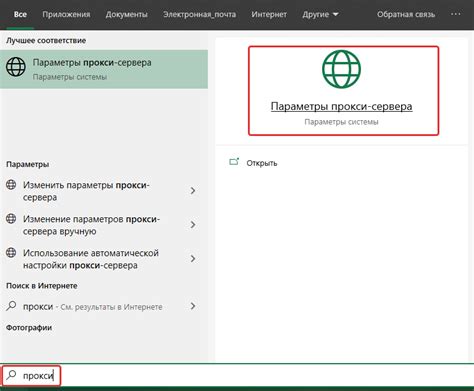This screenshot has width=474, height=391.
Task: Click the Обратная связь link
Action: [x=406, y=15]
